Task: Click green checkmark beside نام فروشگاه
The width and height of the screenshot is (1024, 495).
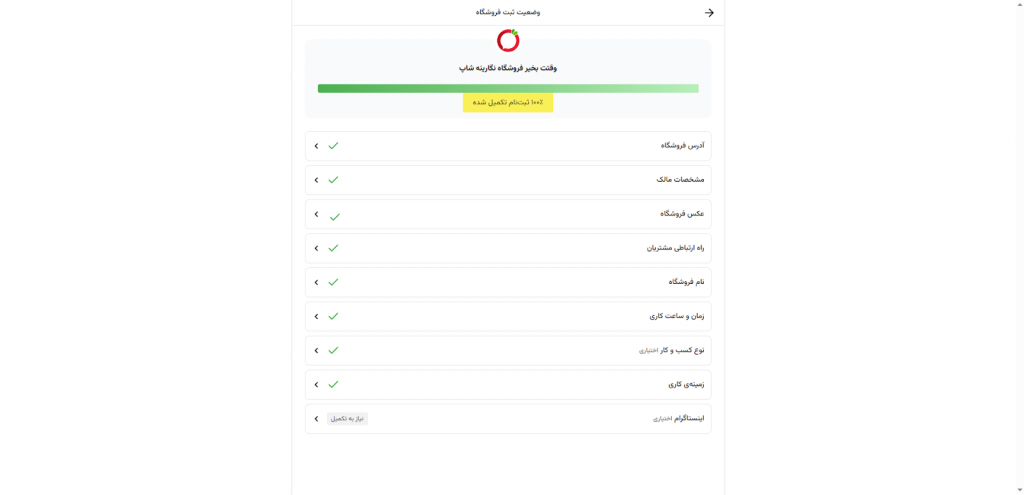Action: coord(333,282)
